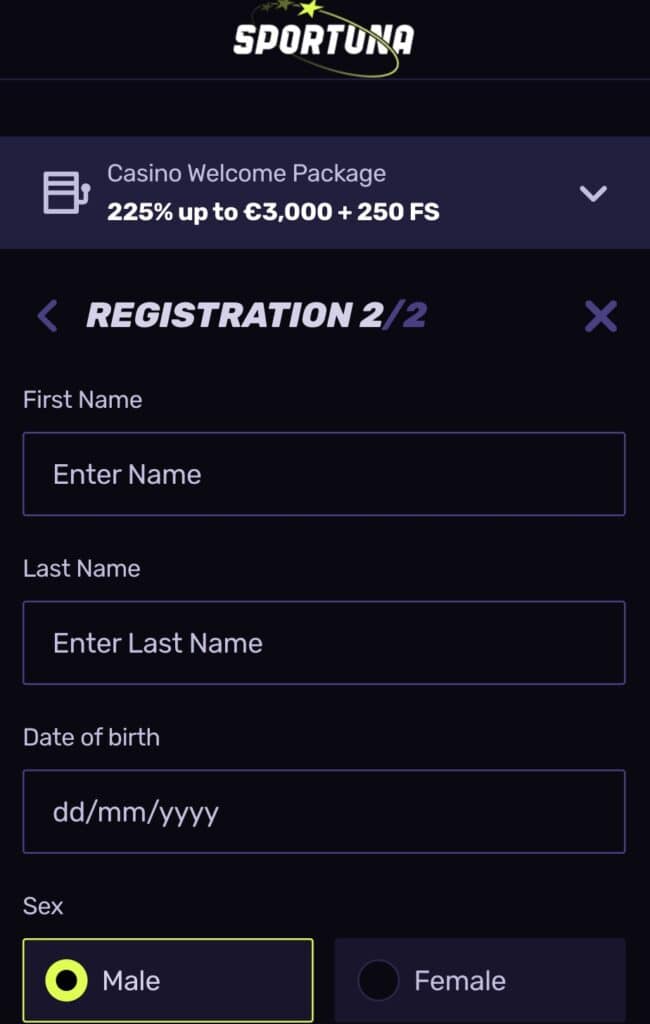
Task: Pick the Female option label text
Action: 460,981
